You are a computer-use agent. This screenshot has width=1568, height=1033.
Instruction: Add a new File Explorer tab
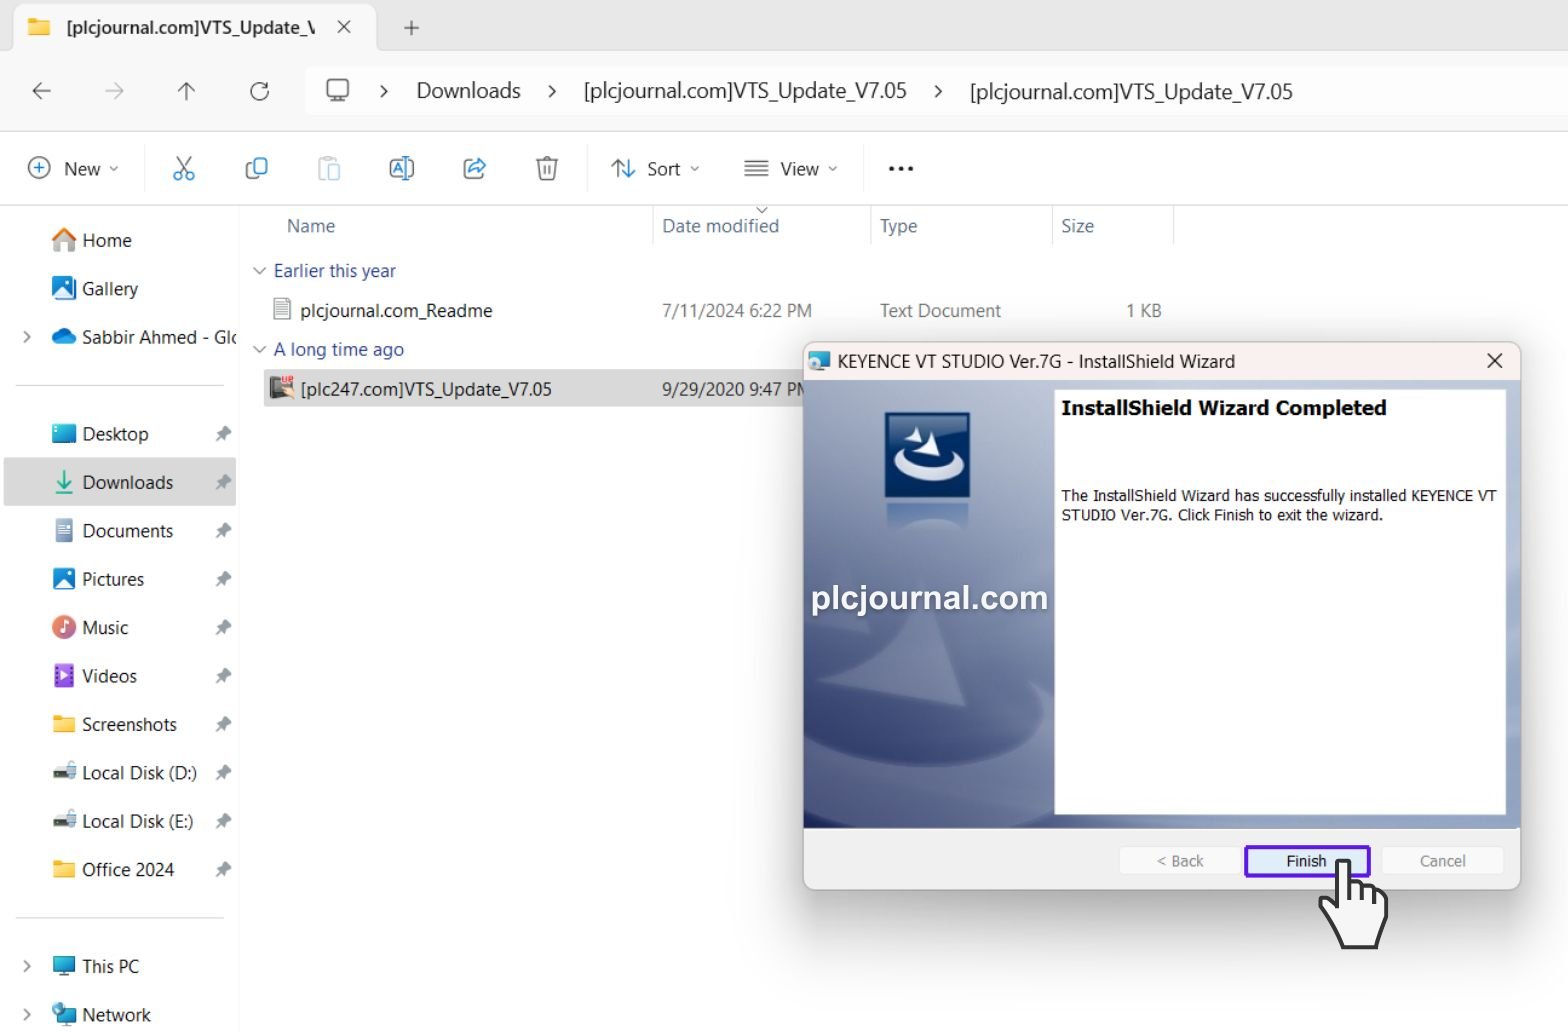tap(411, 28)
